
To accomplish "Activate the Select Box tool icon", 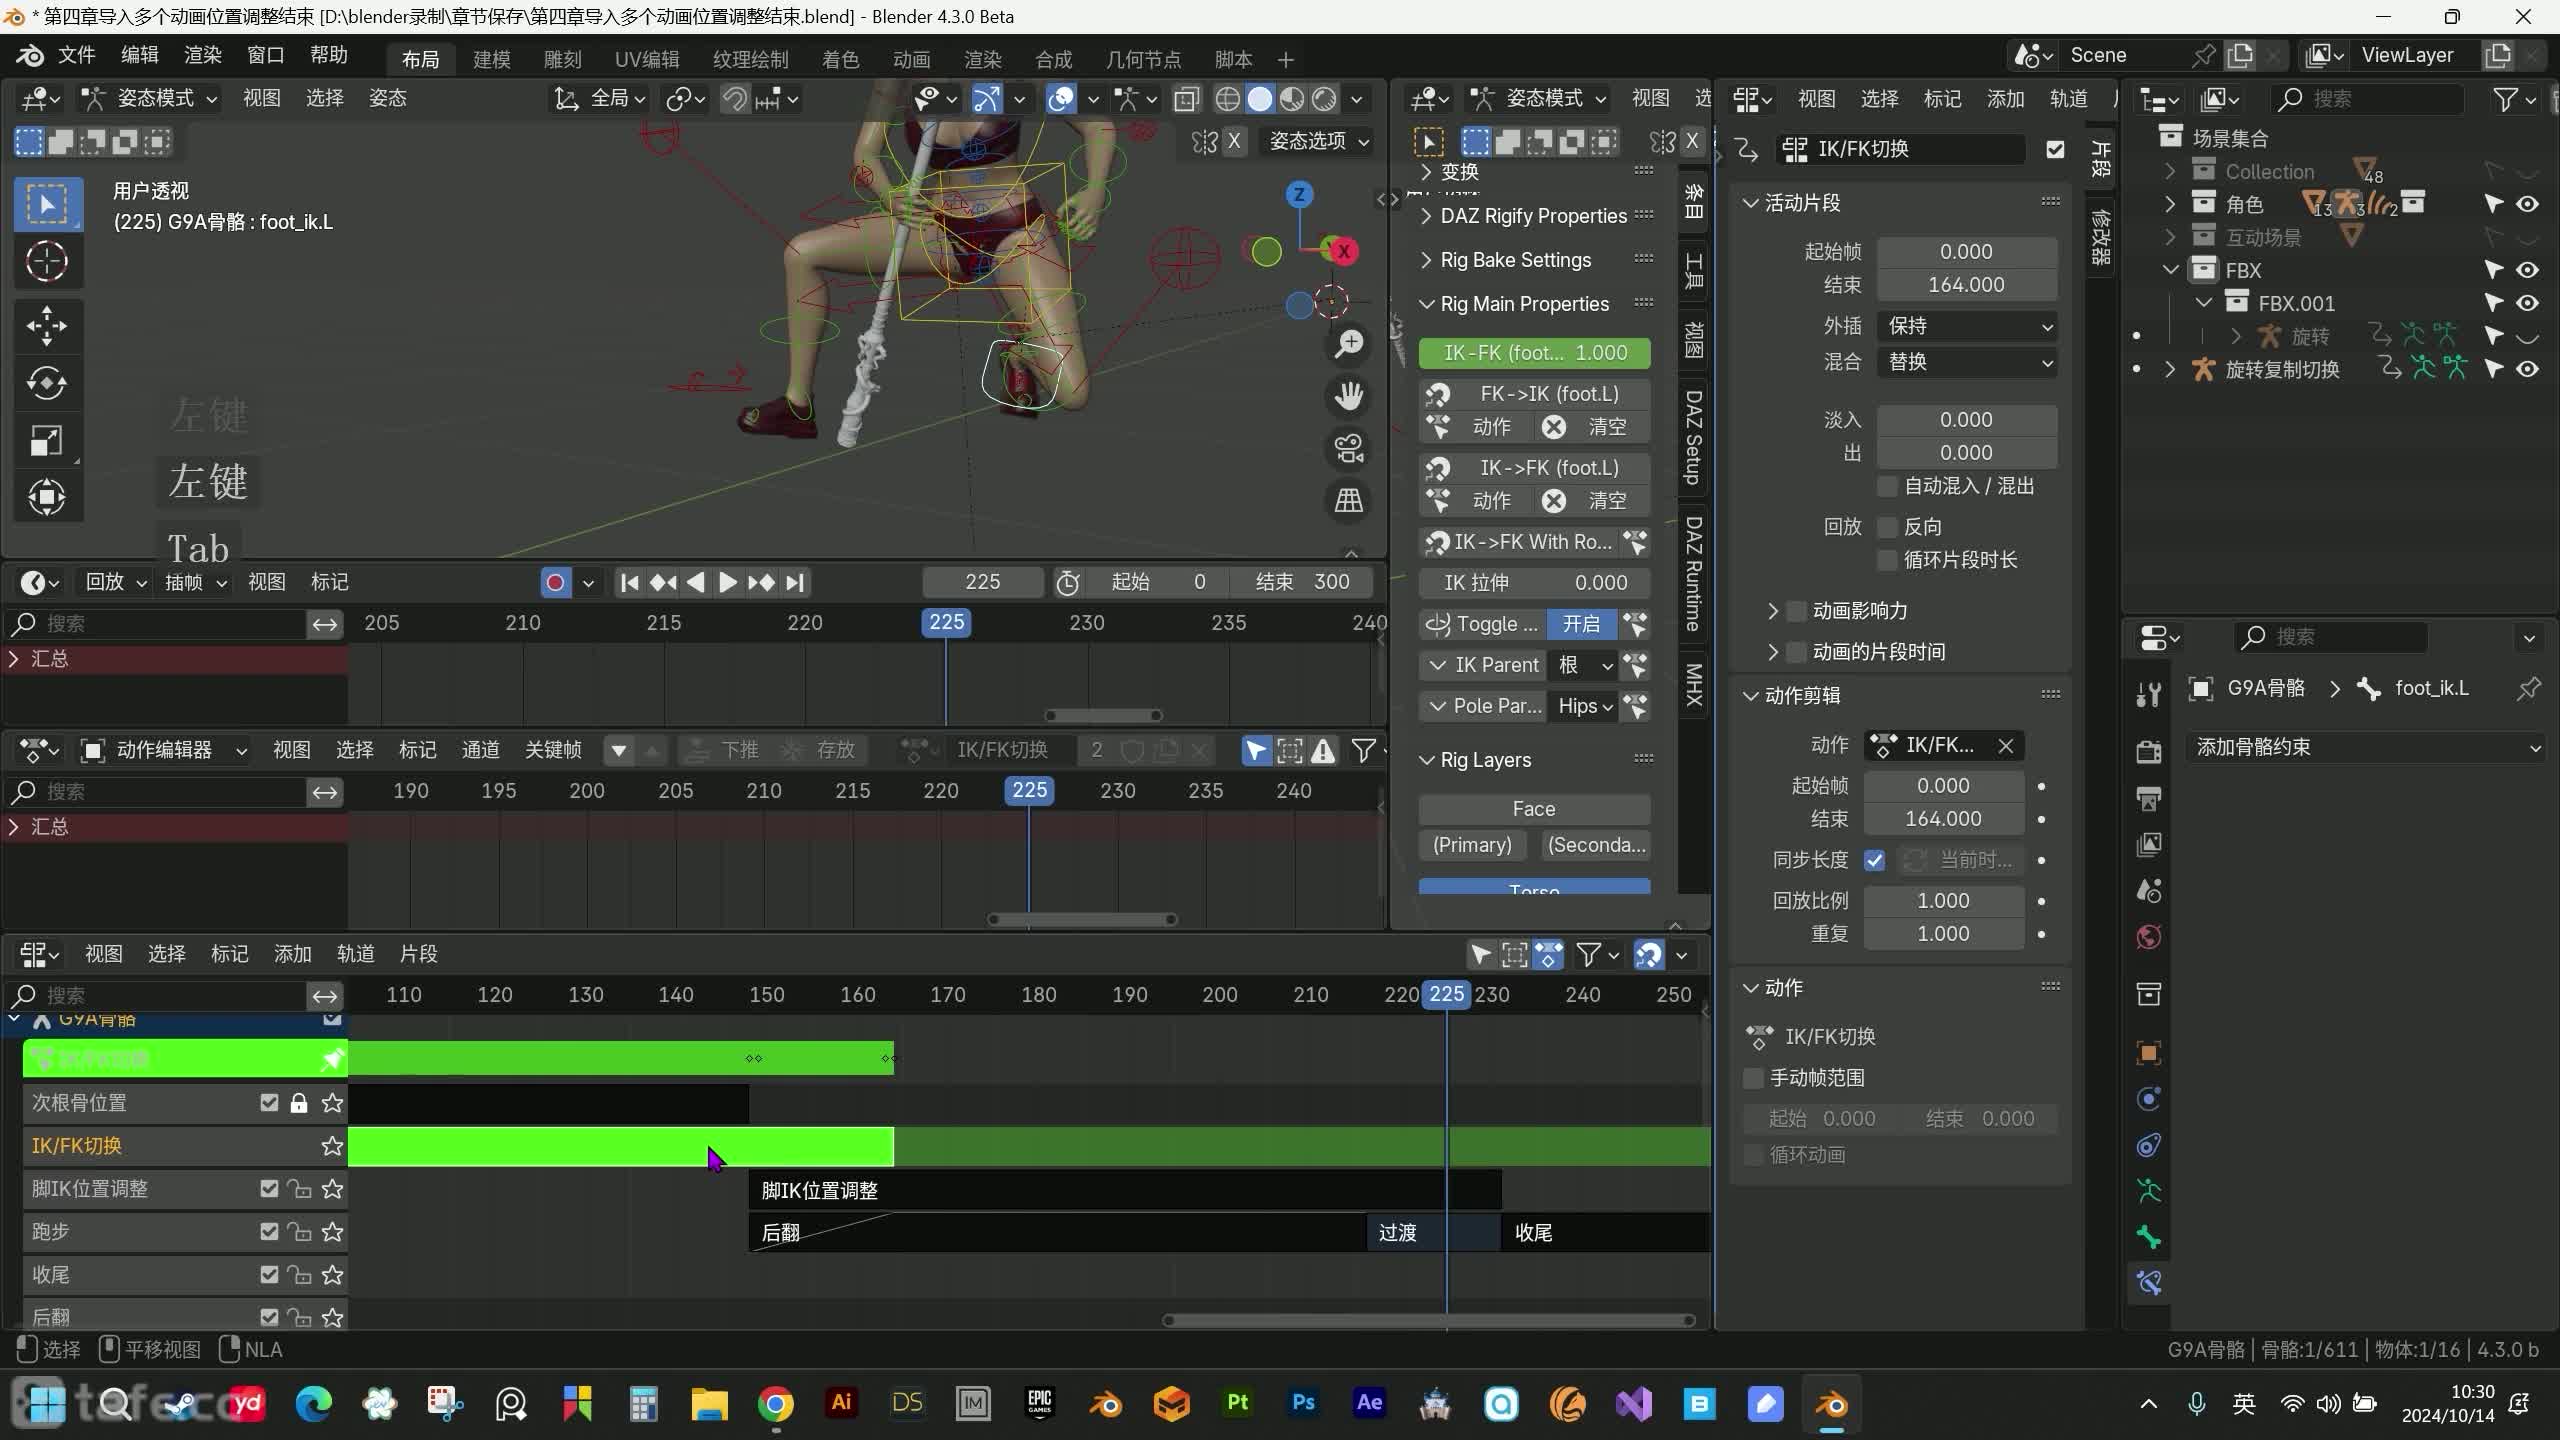I will [x=46, y=204].
